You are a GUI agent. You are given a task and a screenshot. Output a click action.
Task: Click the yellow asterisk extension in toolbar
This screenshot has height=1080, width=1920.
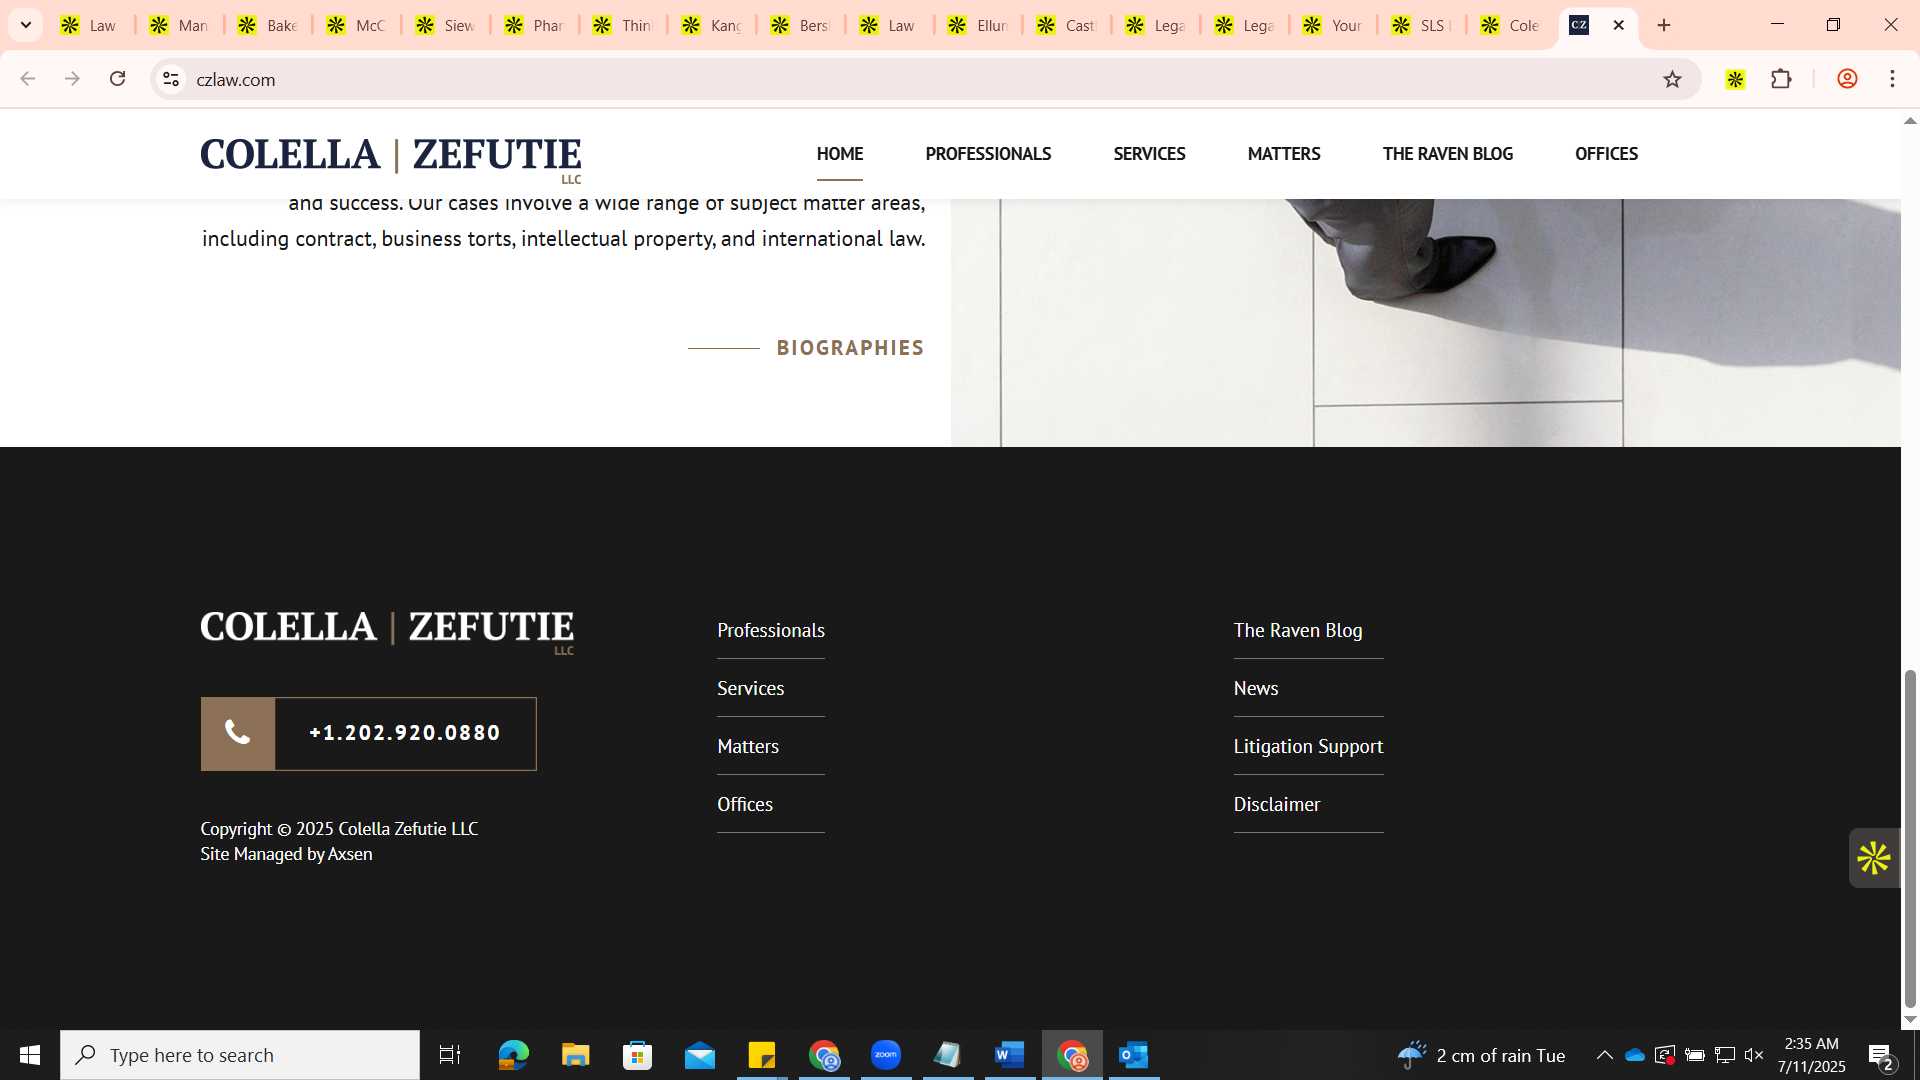(x=1735, y=79)
